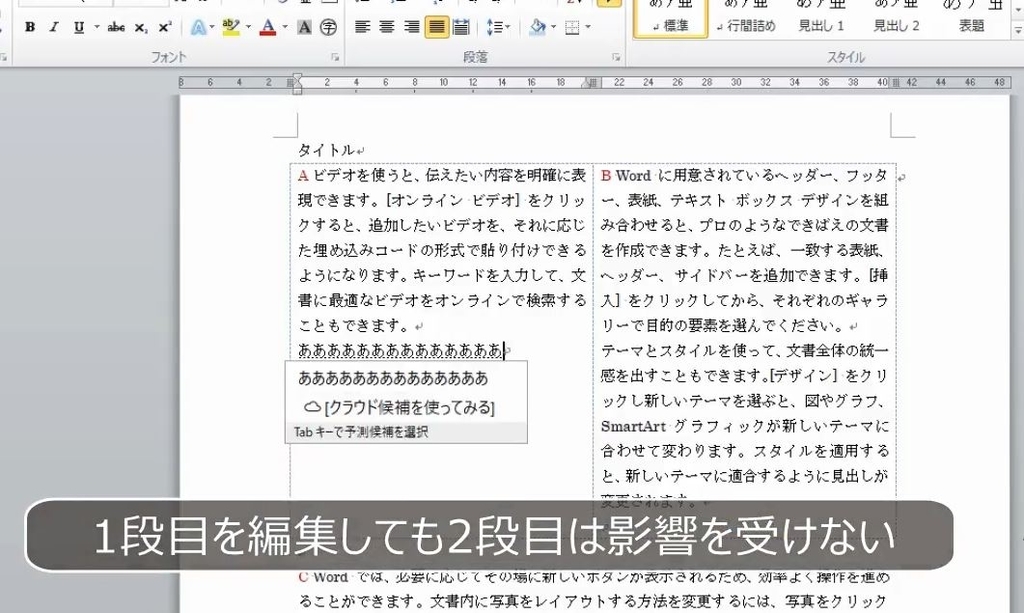Align text left
Viewport: 1024px width, 613px height.
click(362, 27)
